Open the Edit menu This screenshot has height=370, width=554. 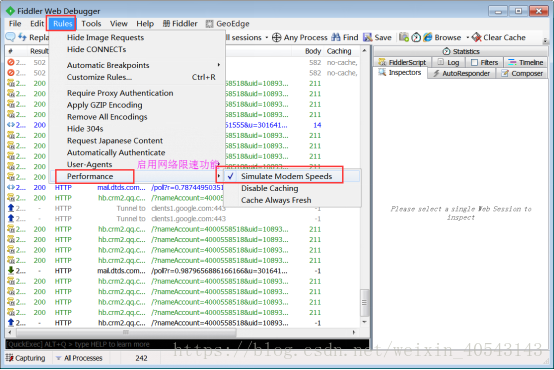point(37,24)
